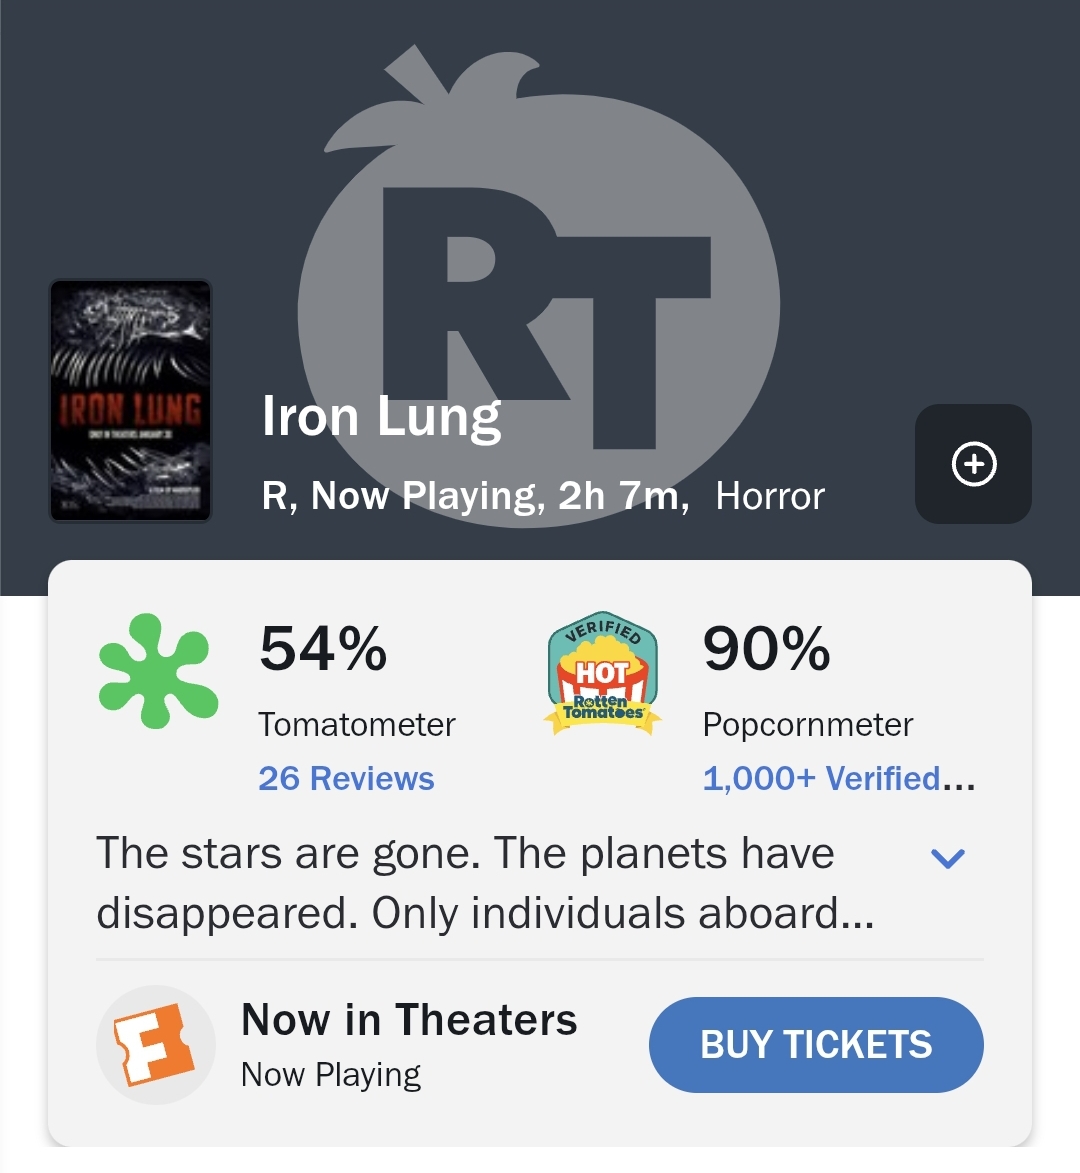Expand the synopsis with the chevron arrow
The image size is (1080, 1173).
pos(947,857)
